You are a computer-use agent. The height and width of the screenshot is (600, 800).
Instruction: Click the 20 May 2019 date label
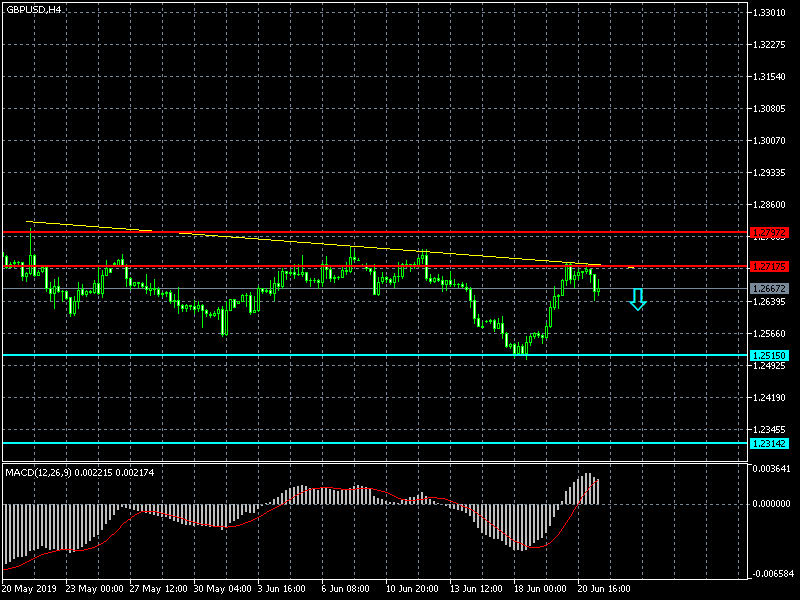(29, 589)
